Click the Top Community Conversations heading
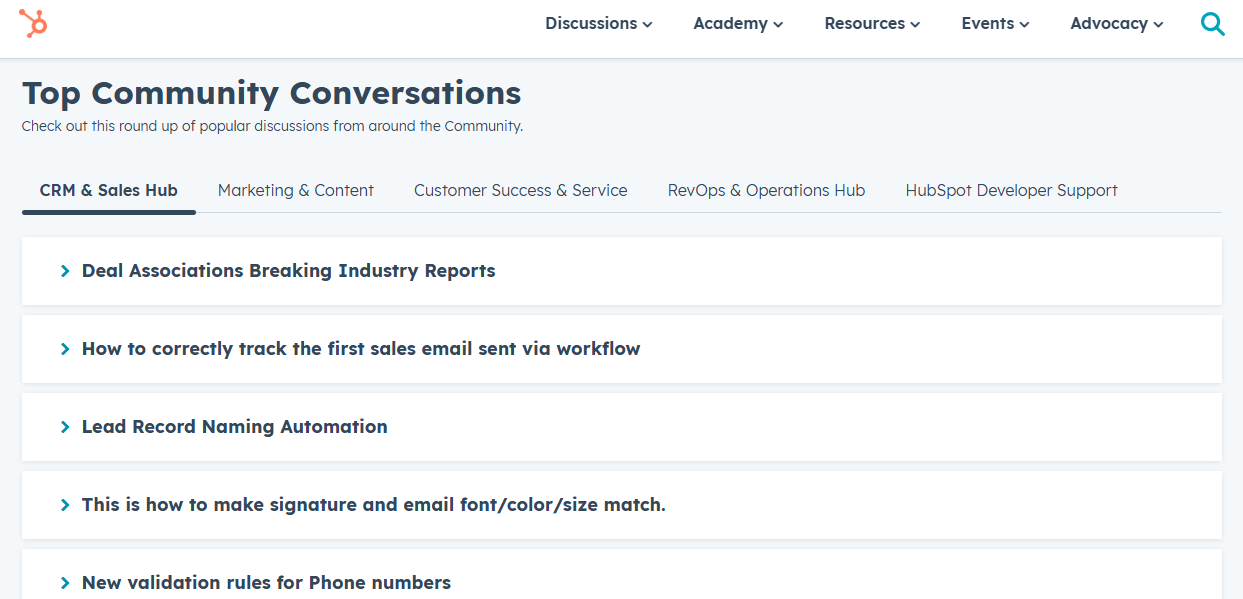Viewport: 1243px width, 599px height. 271,93
